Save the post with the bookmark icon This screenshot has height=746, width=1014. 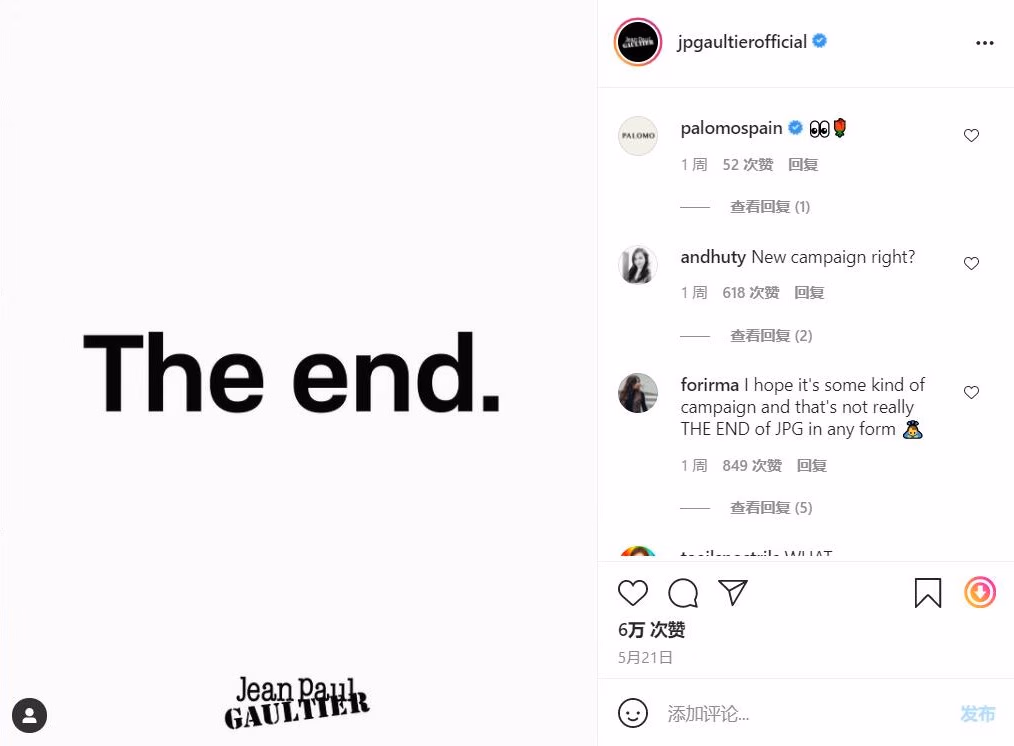[x=927, y=593]
